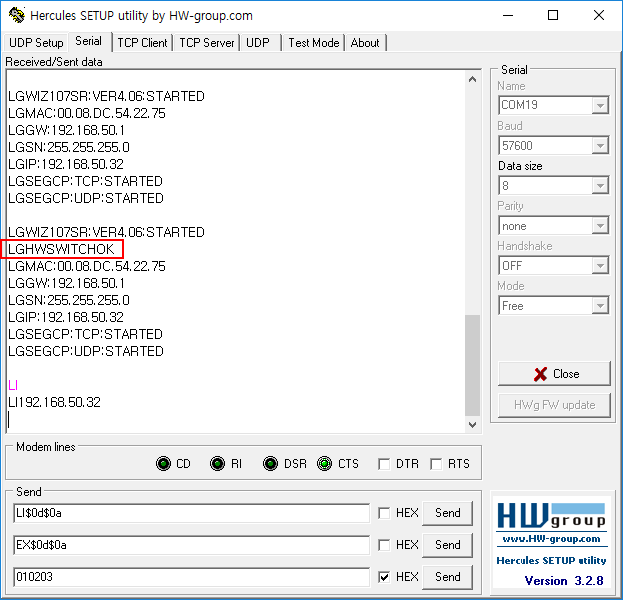Open the serial port Name dropdown COM19
623x600 pixels.
[x=600, y=105]
